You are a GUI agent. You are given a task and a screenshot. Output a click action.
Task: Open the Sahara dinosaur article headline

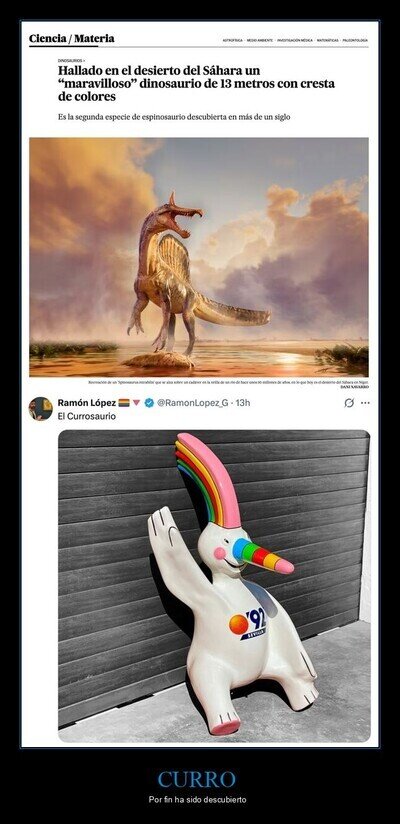(196, 83)
